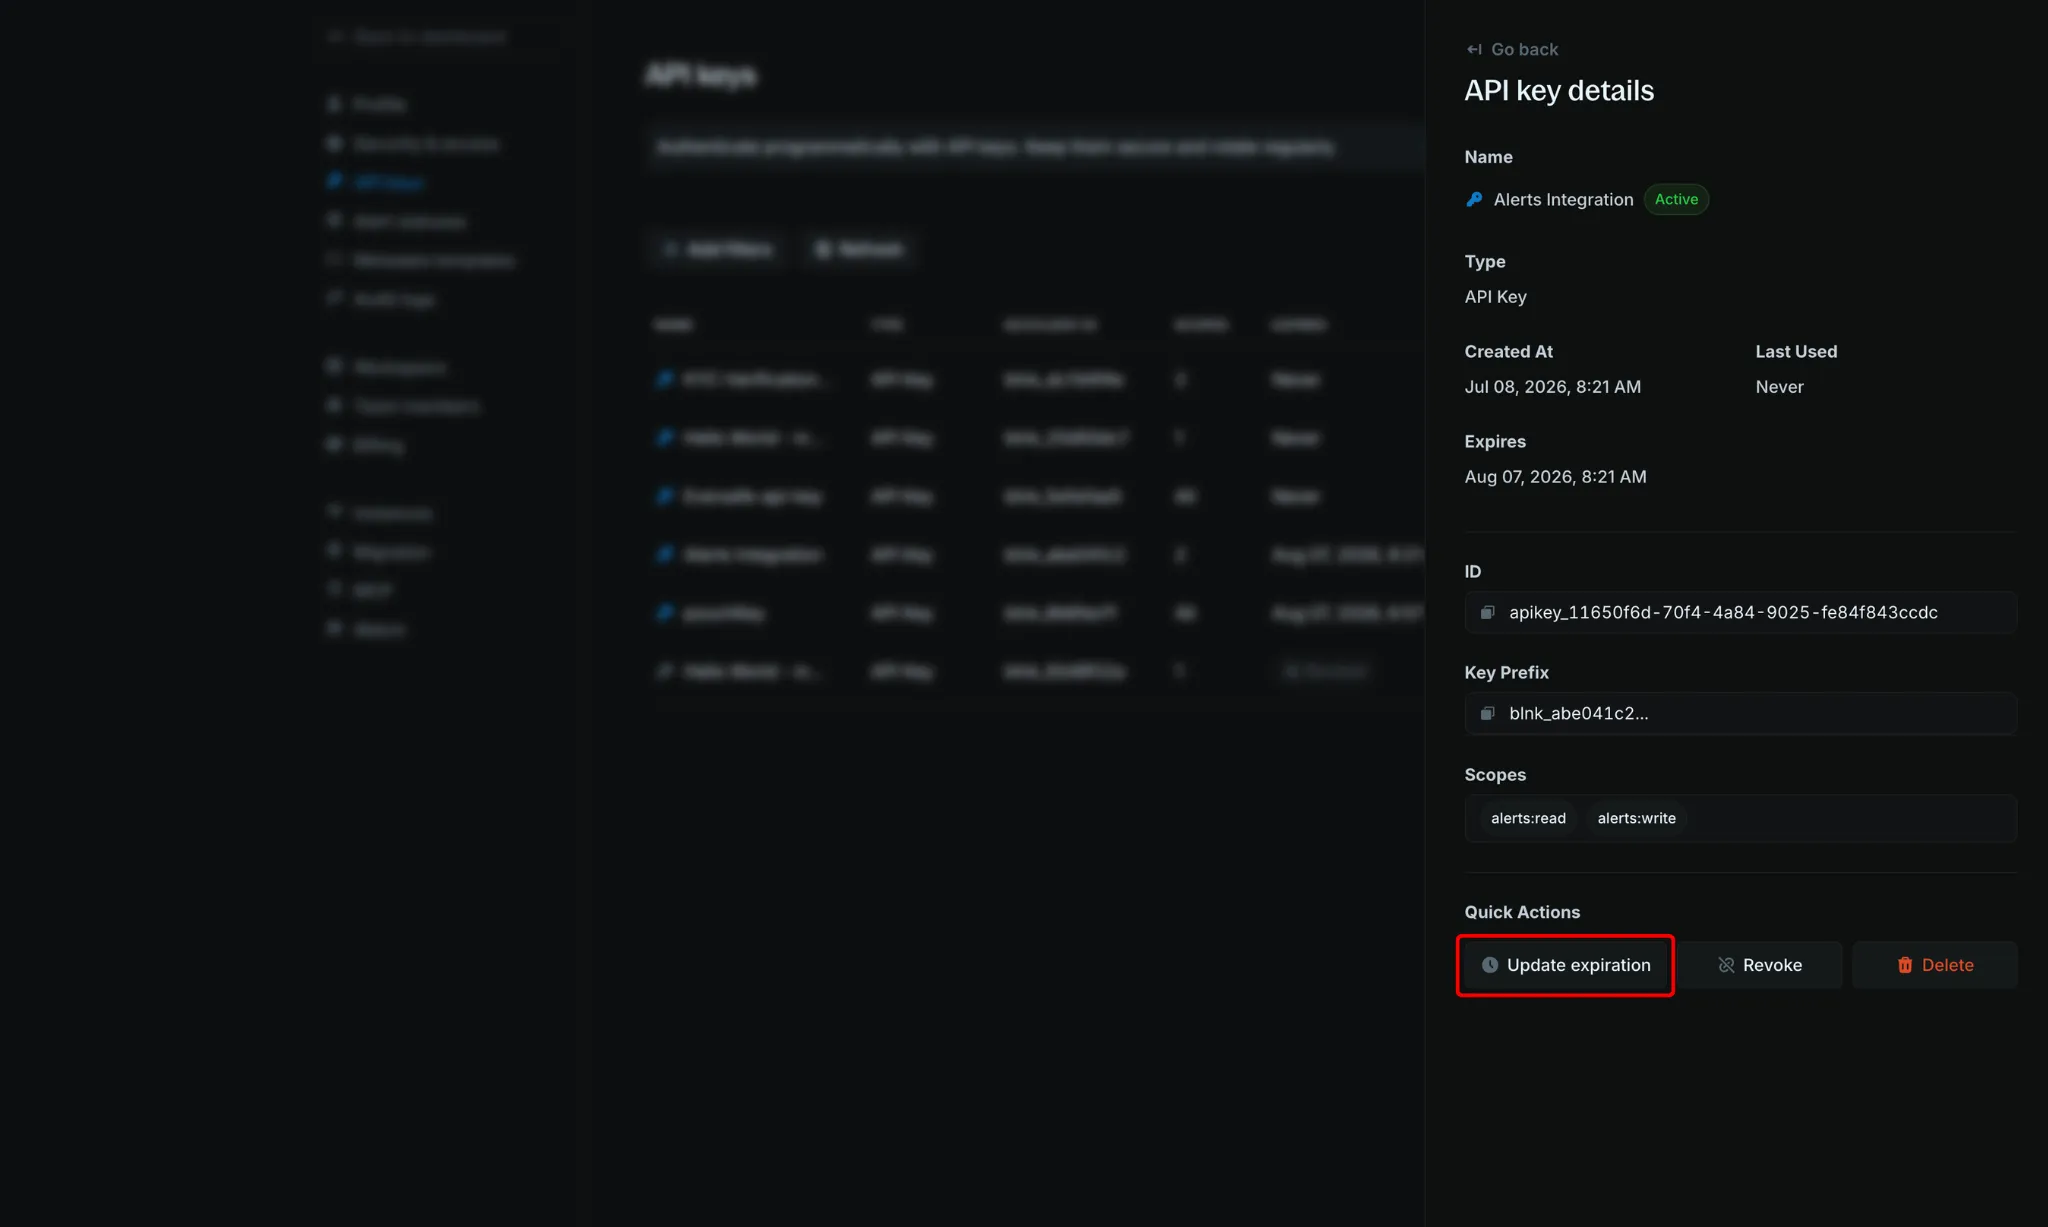Click the clock icon on Update expiration
Screen dimensions: 2048x1227
pos(1490,965)
